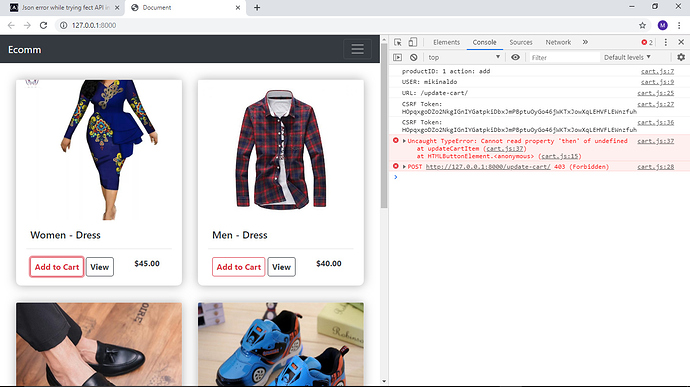The image size is (690, 387).
Task: Click the page vertical scrollbar thumb
Action: 384,126
